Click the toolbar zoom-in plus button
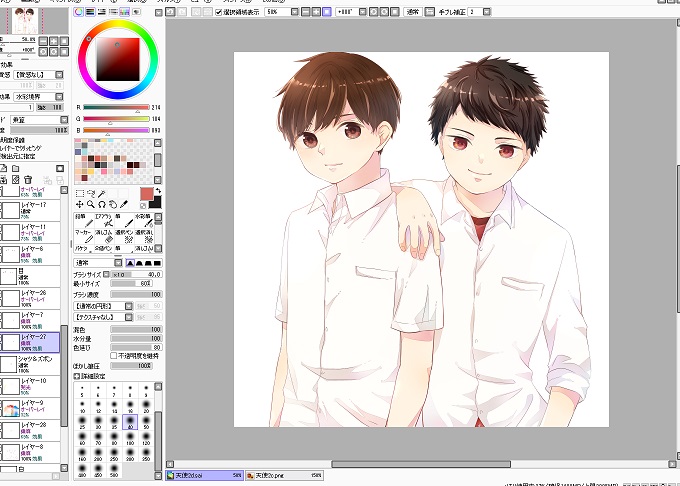 coord(316,12)
